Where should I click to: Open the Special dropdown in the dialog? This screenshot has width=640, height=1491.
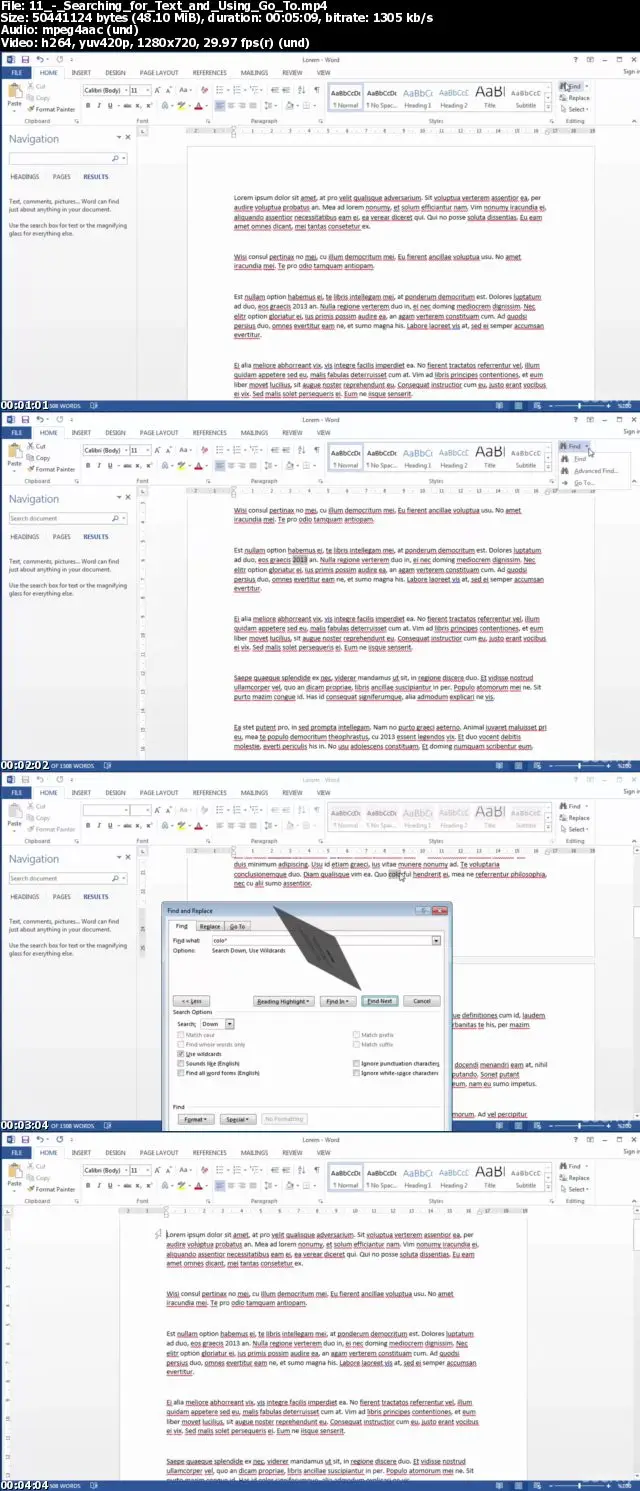pyautogui.click(x=237, y=1119)
